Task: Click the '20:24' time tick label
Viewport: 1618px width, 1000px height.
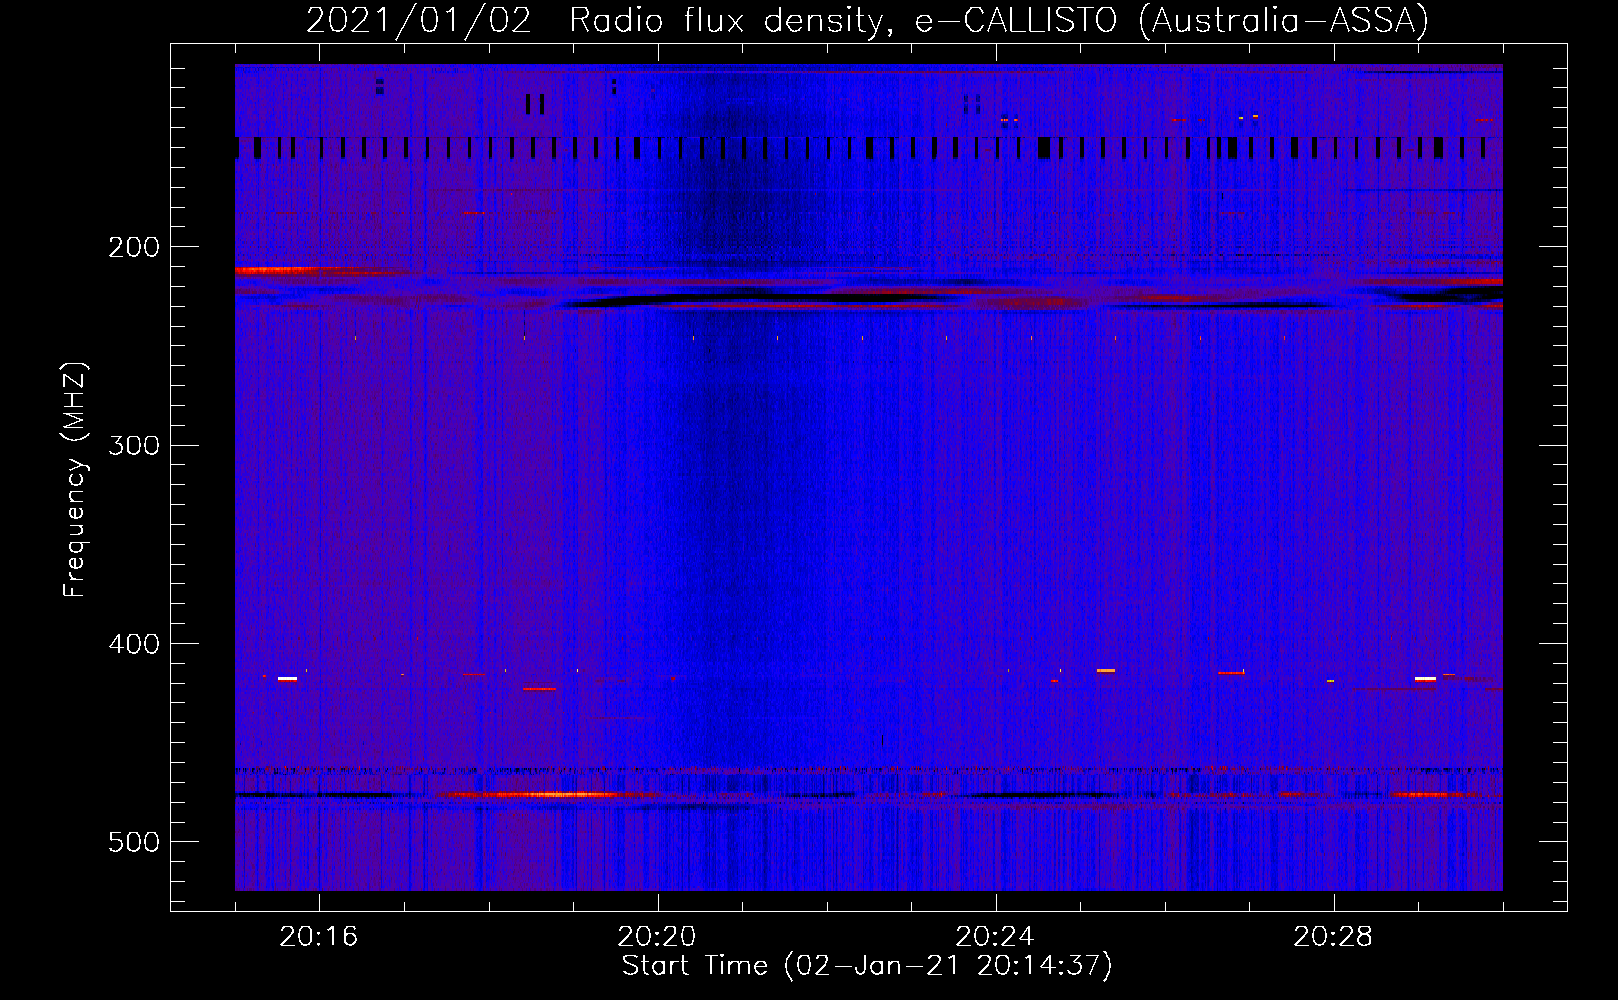Action: pos(995,937)
